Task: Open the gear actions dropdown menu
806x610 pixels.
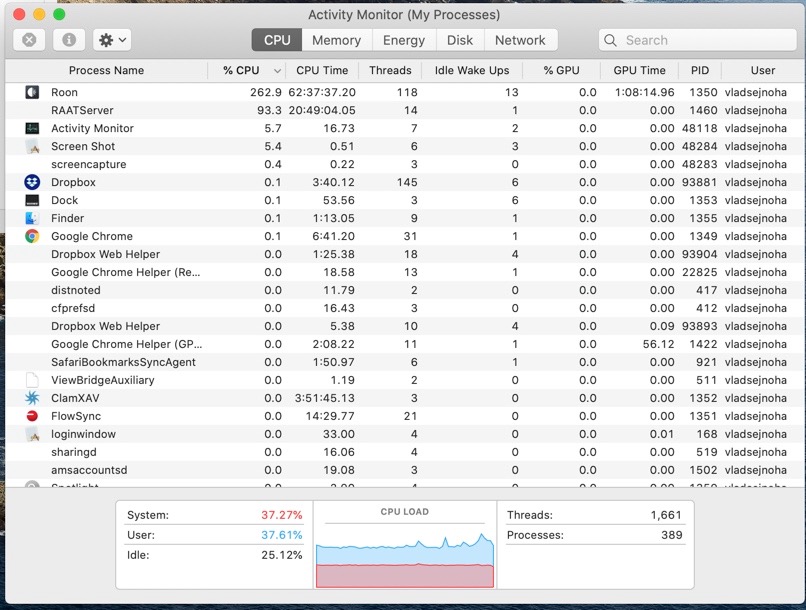Action: click(112, 40)
